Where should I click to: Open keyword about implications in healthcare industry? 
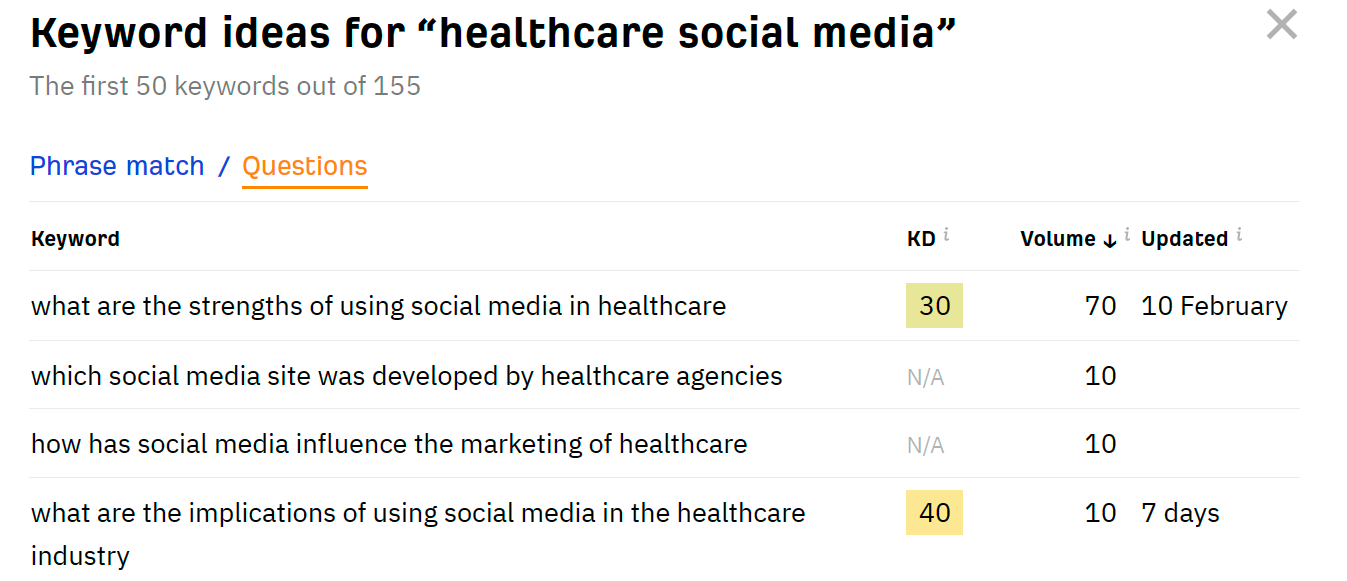[417, 514]
